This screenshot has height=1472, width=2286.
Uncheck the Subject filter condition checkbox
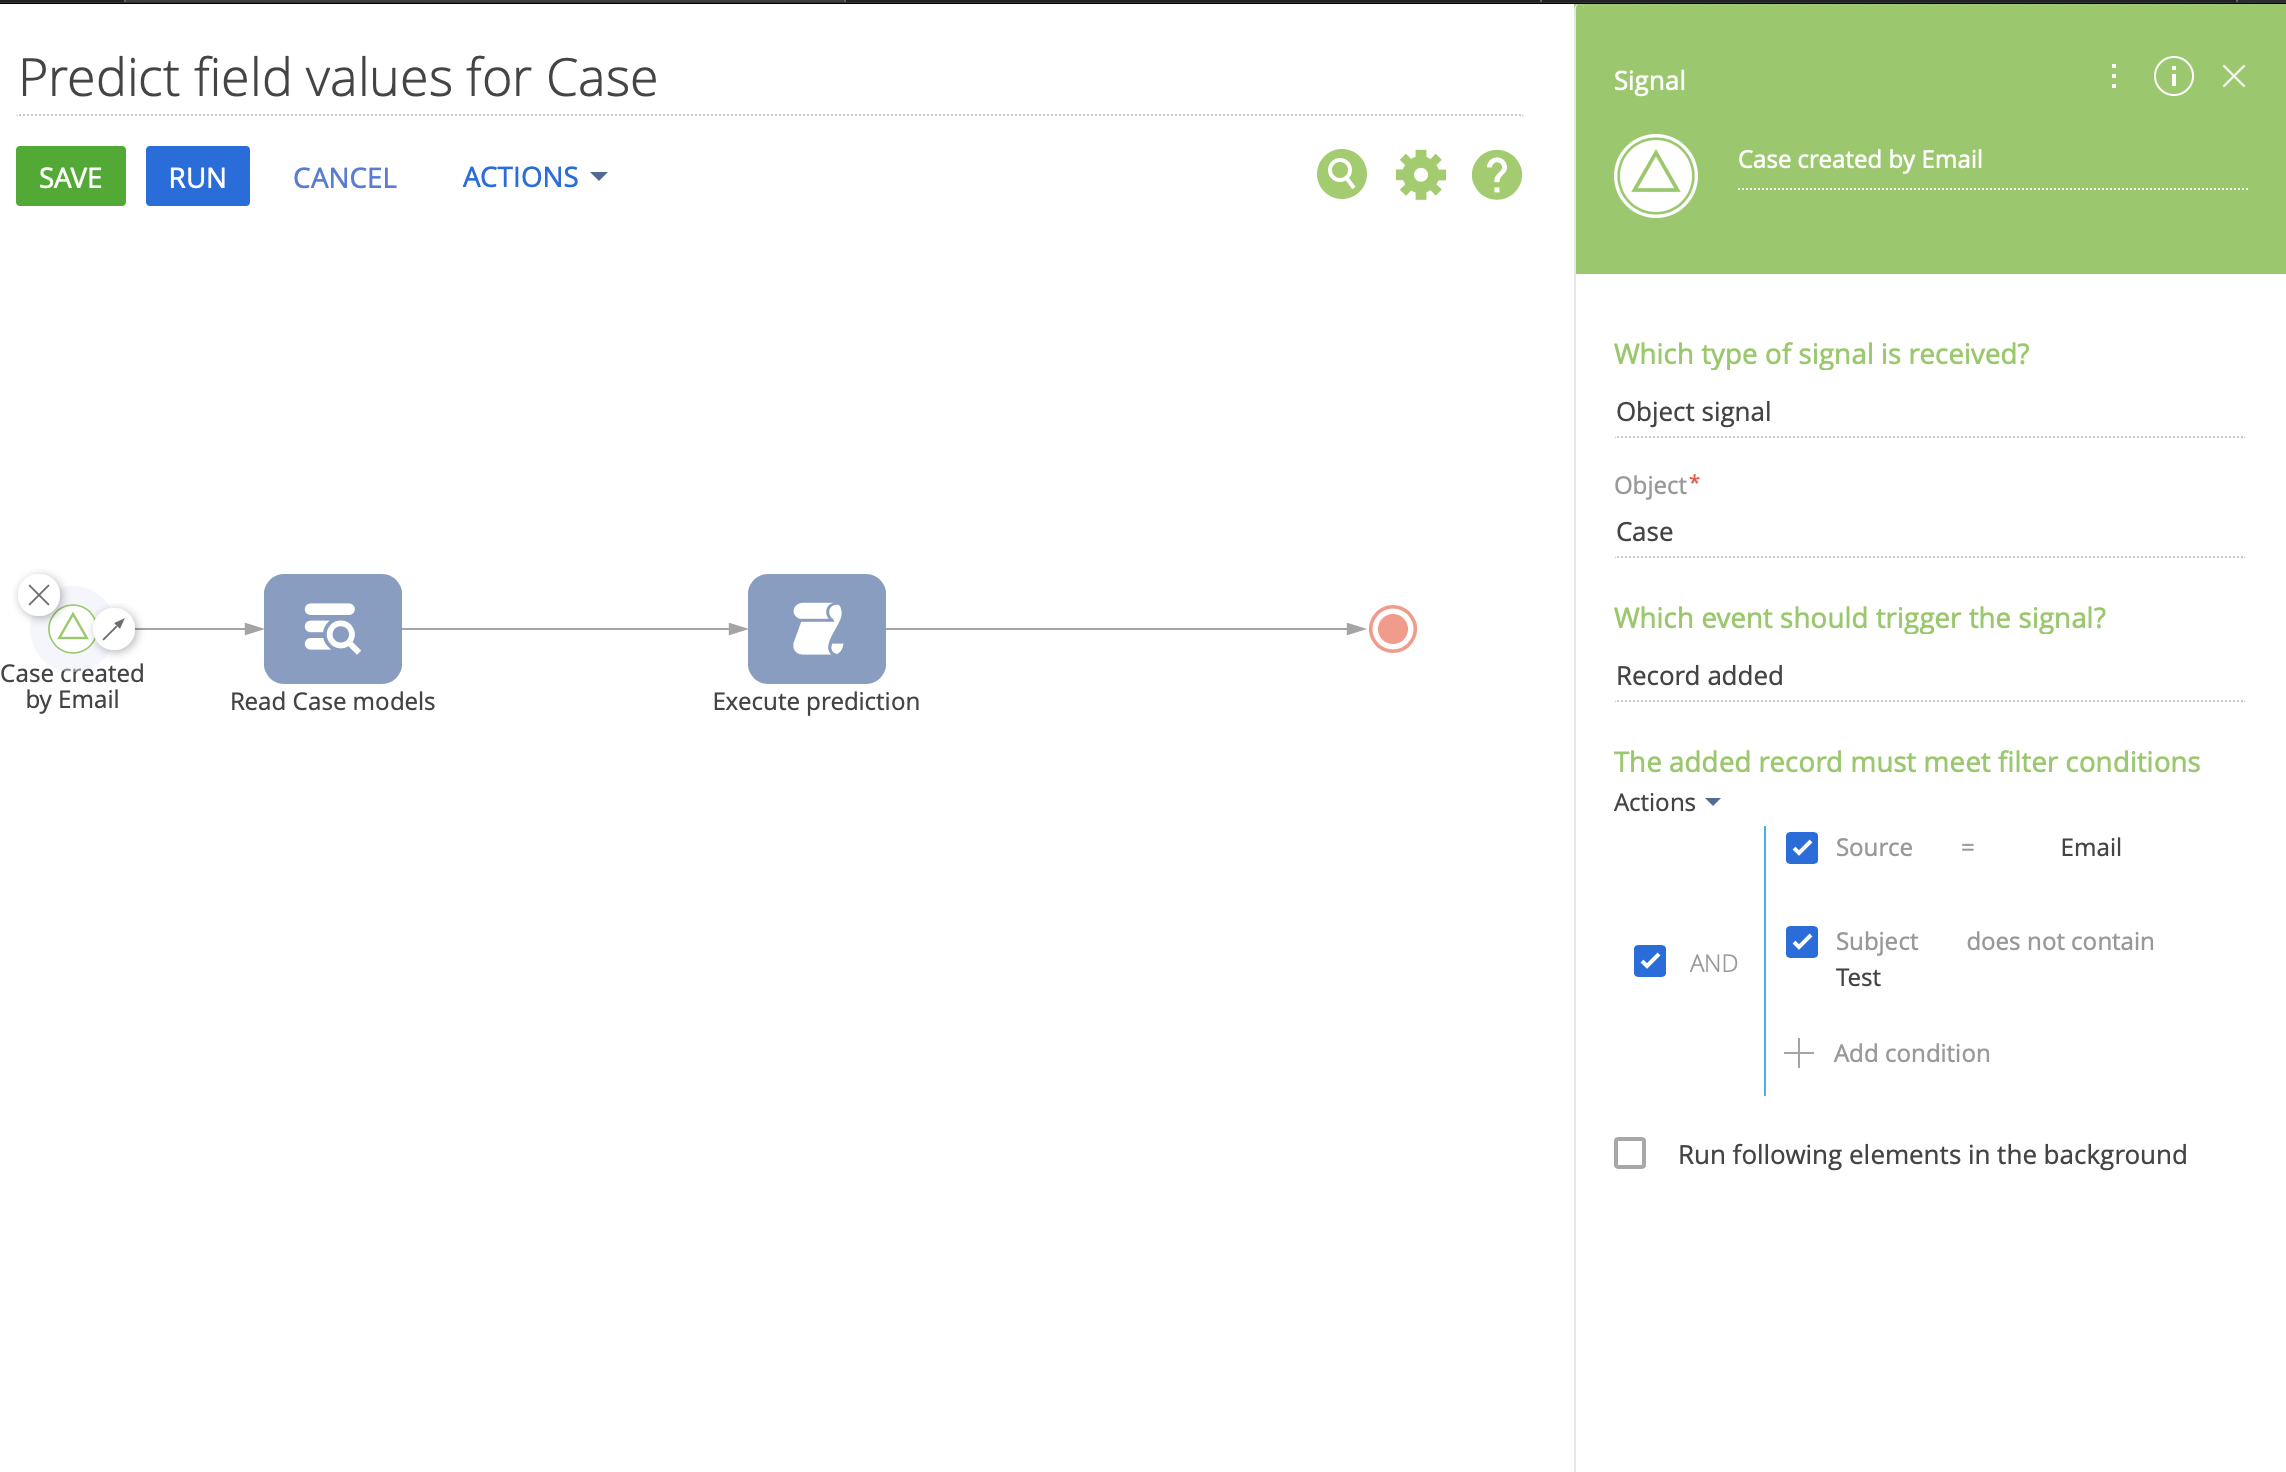coord(1802,942)
